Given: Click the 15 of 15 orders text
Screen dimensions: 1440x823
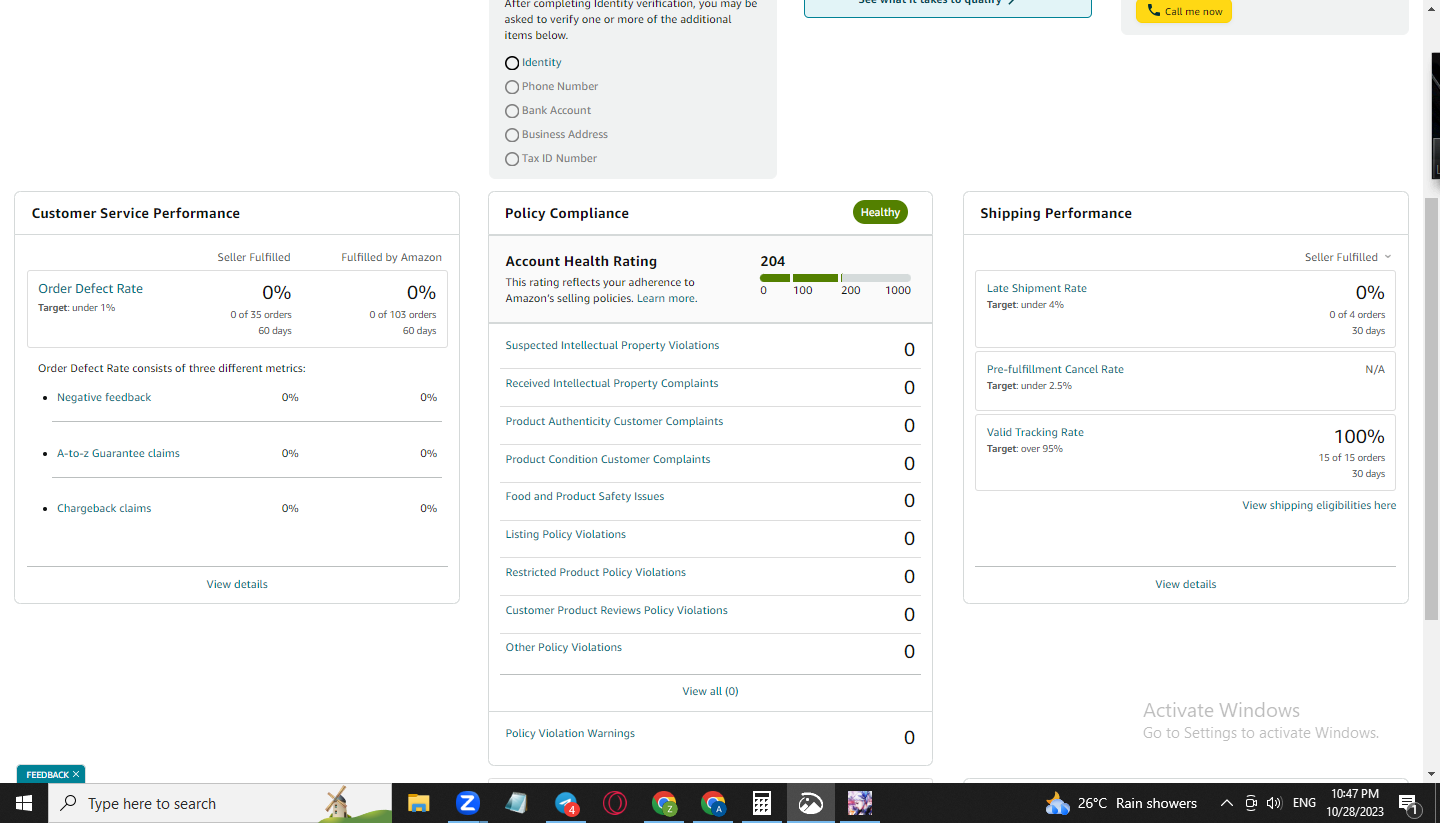Looking at the screenshot, I should (x=1352, y=458).
